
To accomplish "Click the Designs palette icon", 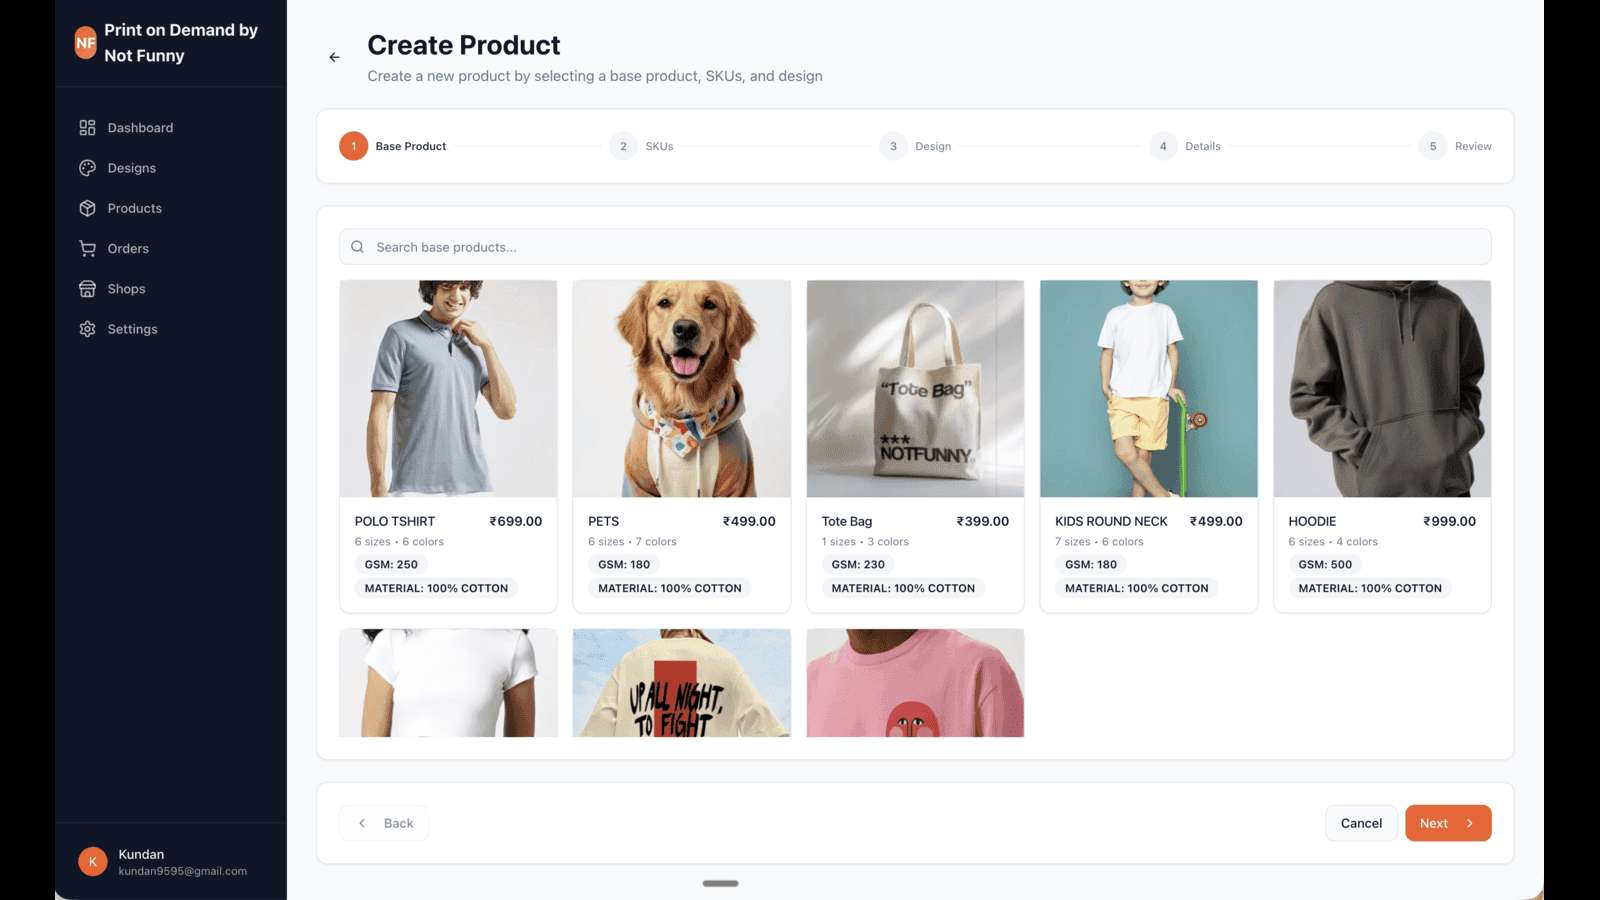I will click(87, 168).
